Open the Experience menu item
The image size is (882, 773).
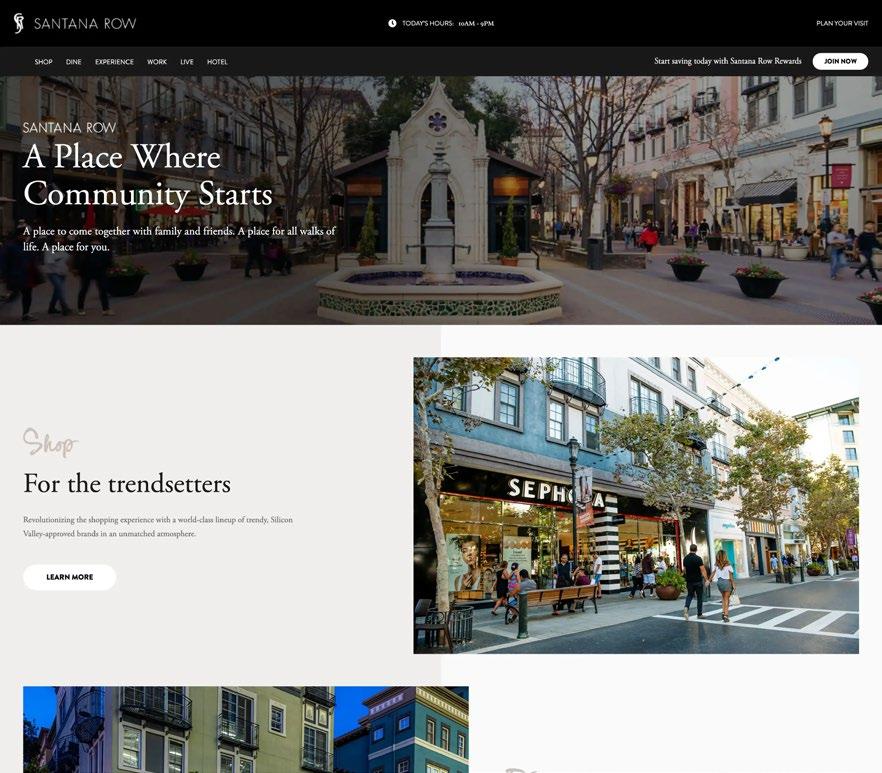(x=114, y=62)
